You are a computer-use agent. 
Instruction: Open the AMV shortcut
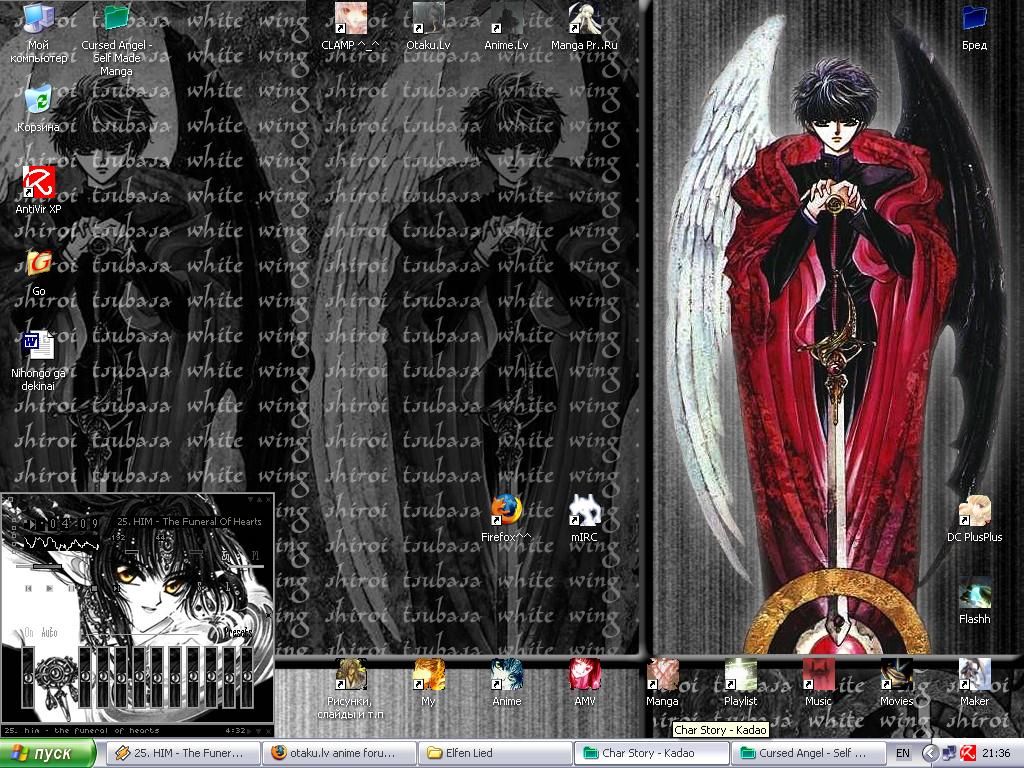tap(584, 682)
